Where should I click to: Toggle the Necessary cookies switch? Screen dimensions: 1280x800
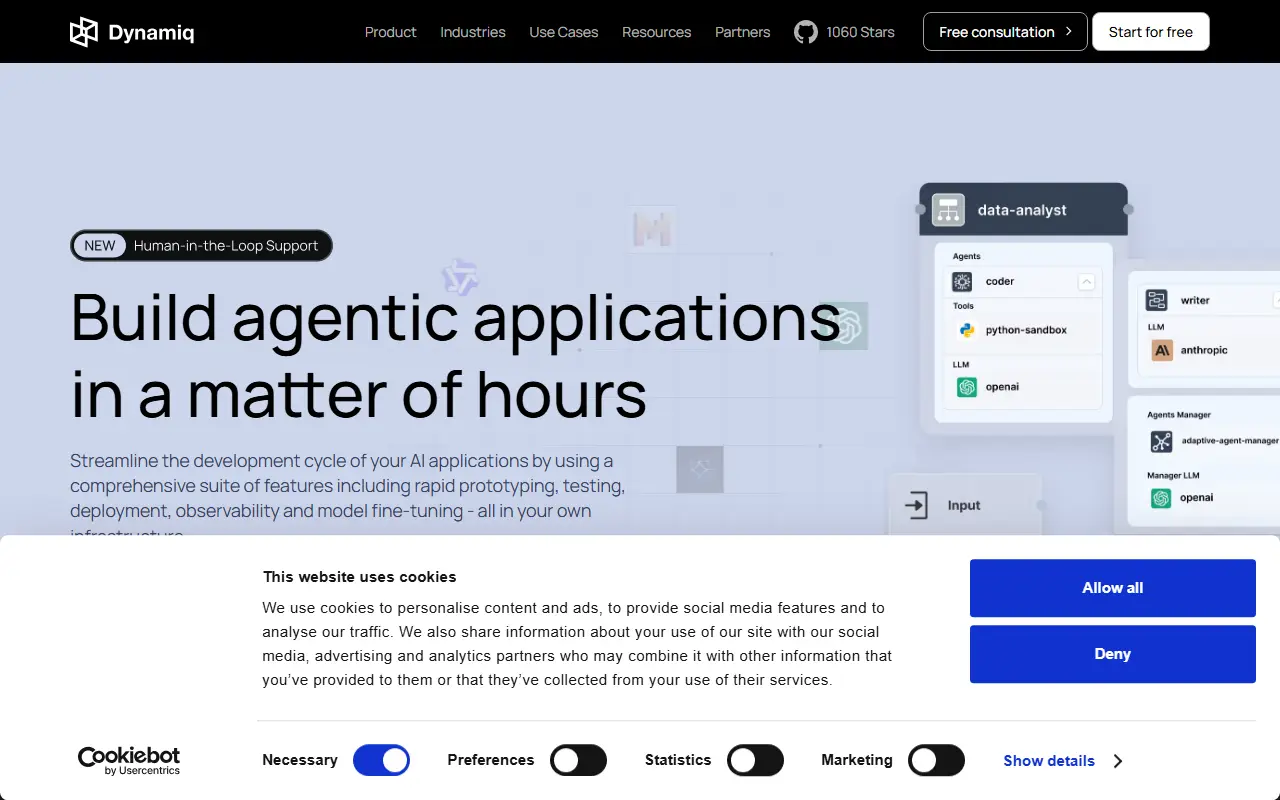coord(381,761)
